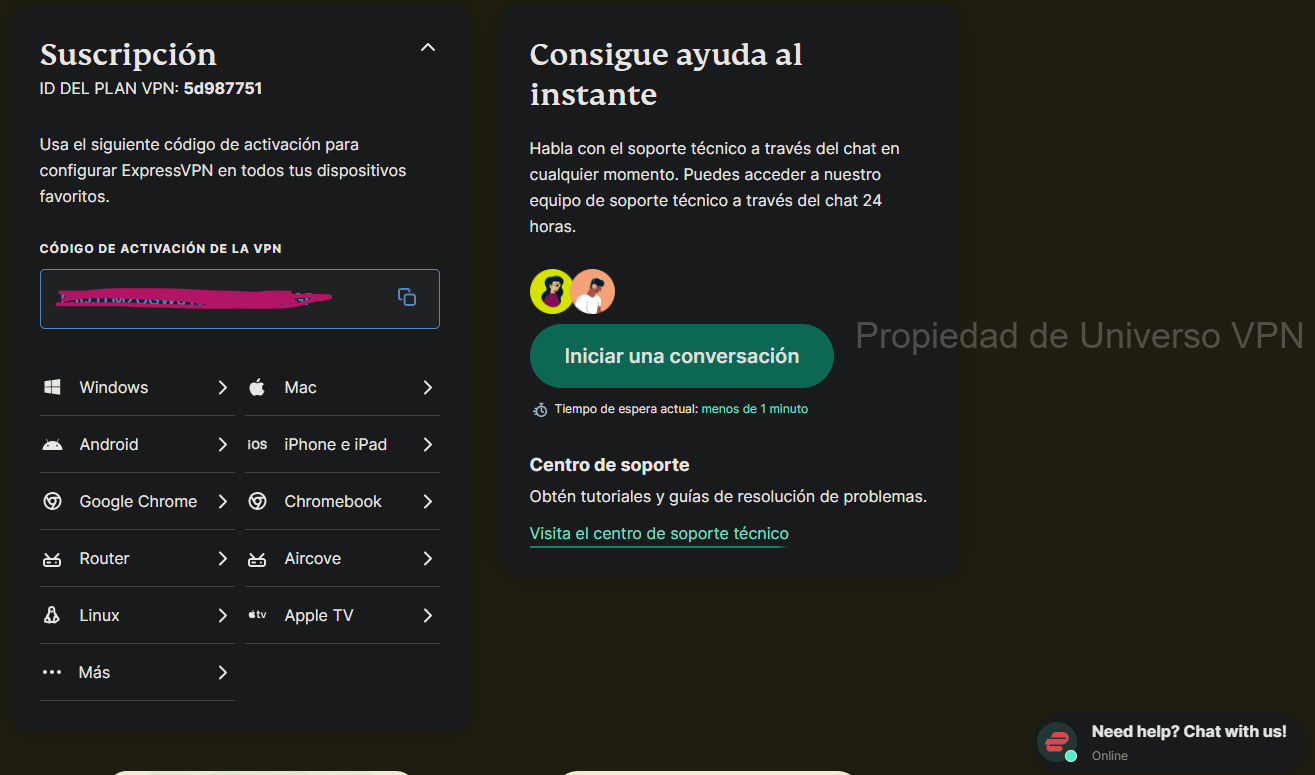Visit the centro de soporte técnico link

pyautogui.click(x=658, y=533)
